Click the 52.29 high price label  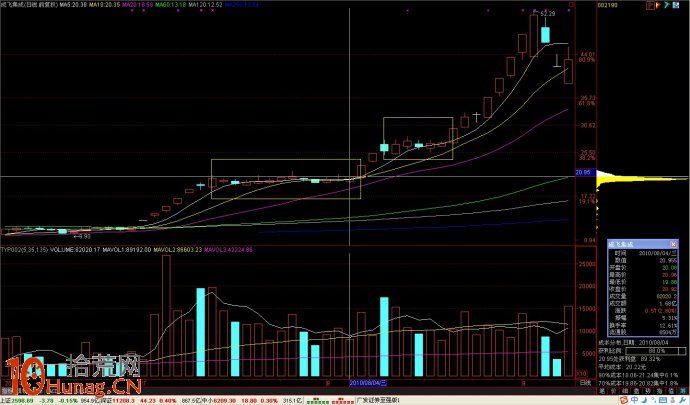tap(547, 14)
